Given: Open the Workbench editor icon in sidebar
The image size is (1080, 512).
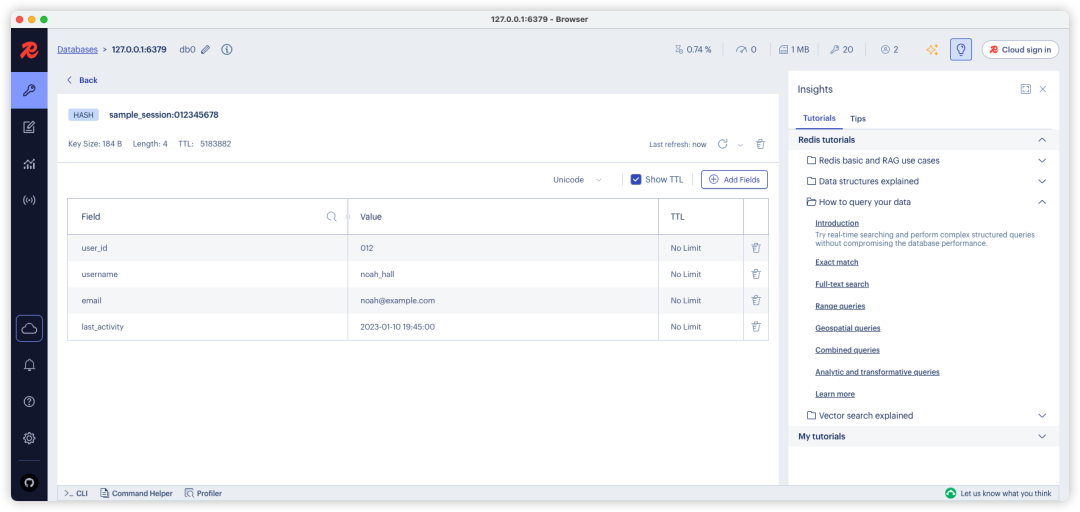Looking at the screenshot, I should click(29, 127).
